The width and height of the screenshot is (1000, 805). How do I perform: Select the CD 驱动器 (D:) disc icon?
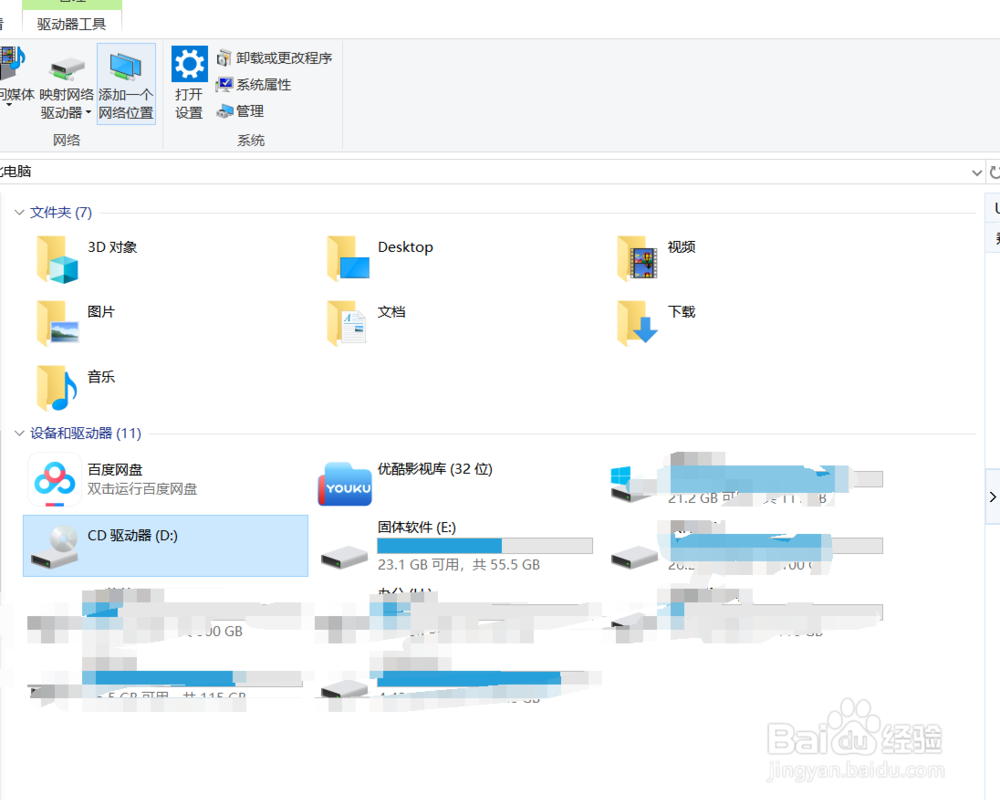(54, 547)
